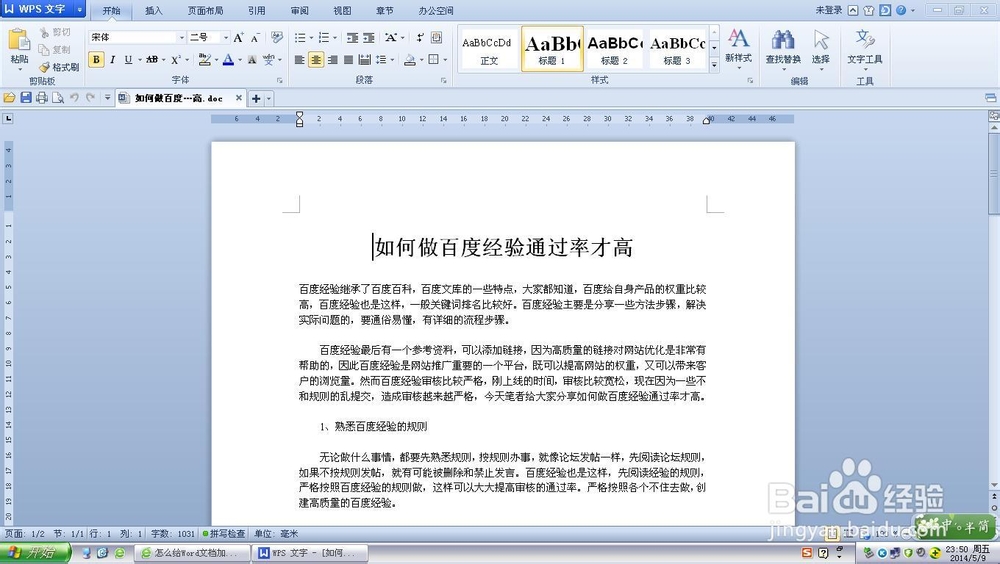Image resolution: width=1000 pixels, height=564 pixels.
Task: Open the 章节 (Chapter) ribbon tab
Action: pyautogui.click(x=385, y=11)
